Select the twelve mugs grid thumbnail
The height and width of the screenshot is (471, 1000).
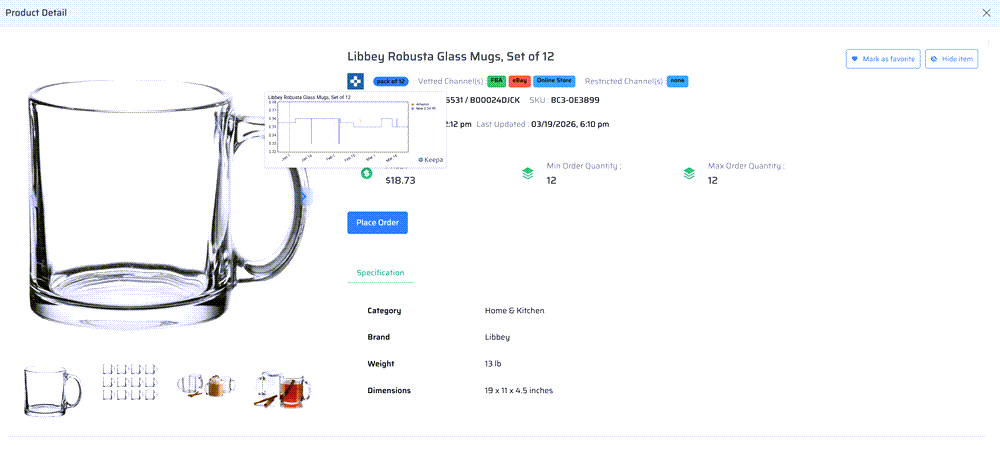tap(130, 381)
